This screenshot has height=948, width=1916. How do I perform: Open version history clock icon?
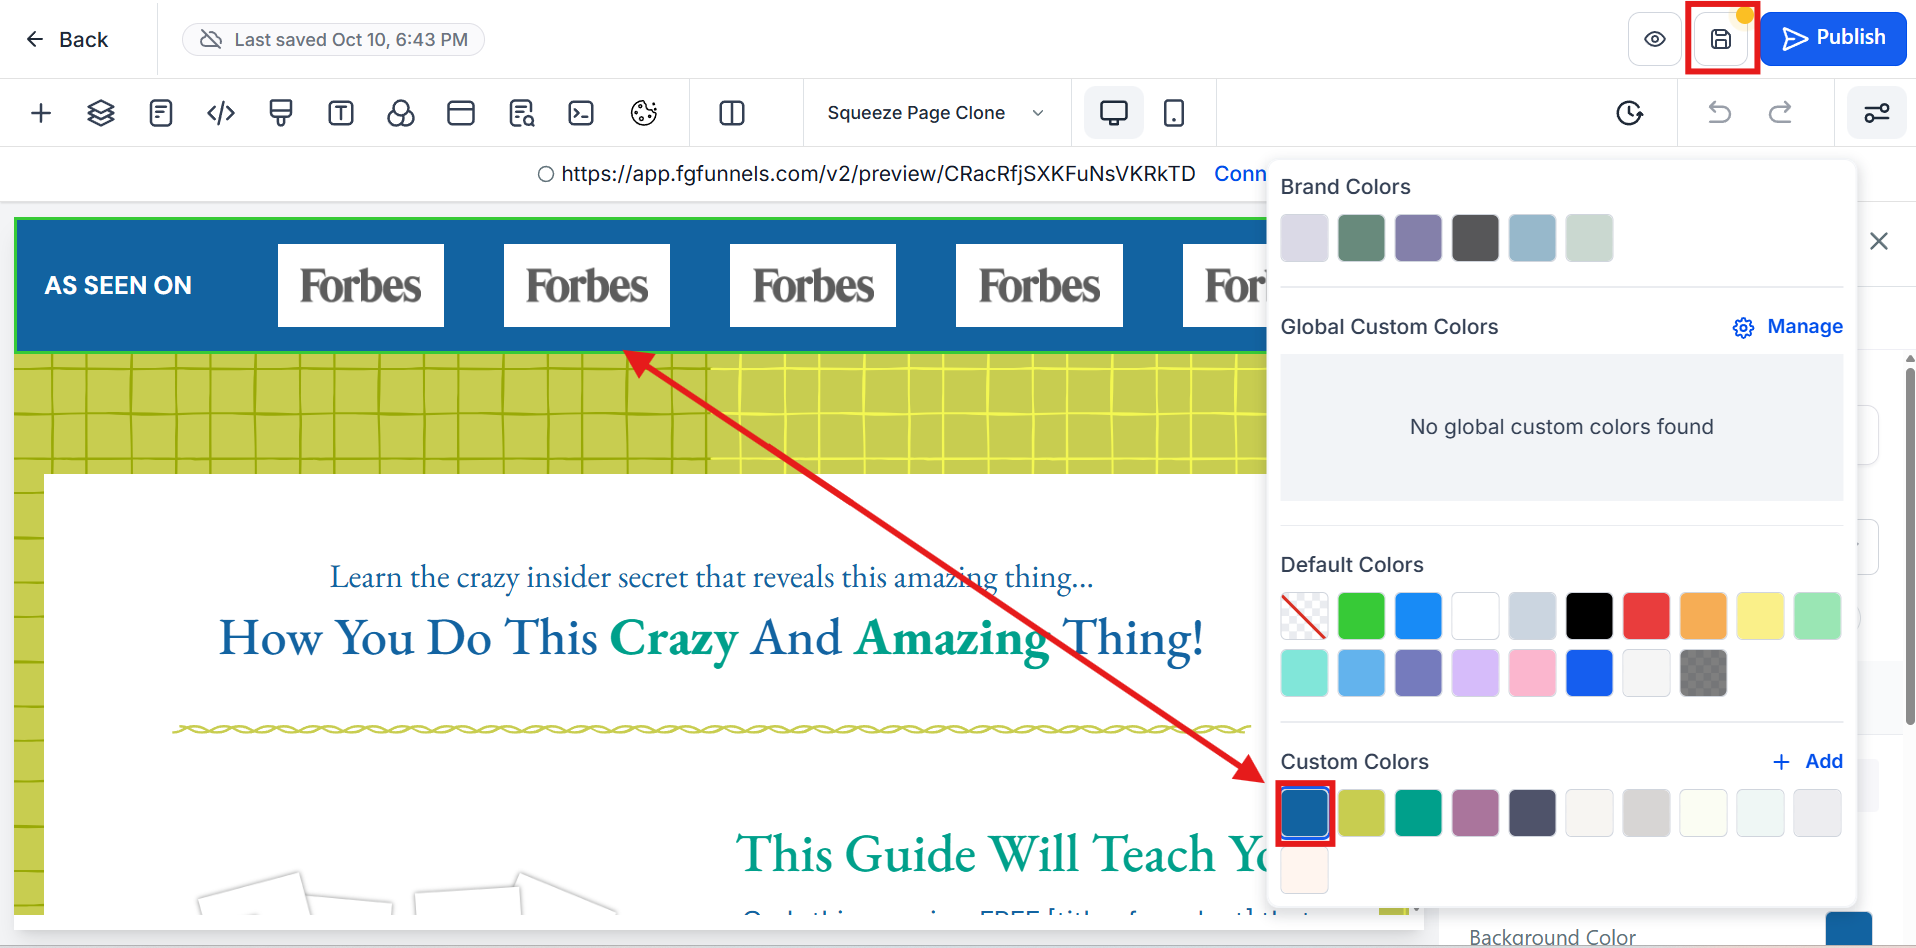[1630, 113]
